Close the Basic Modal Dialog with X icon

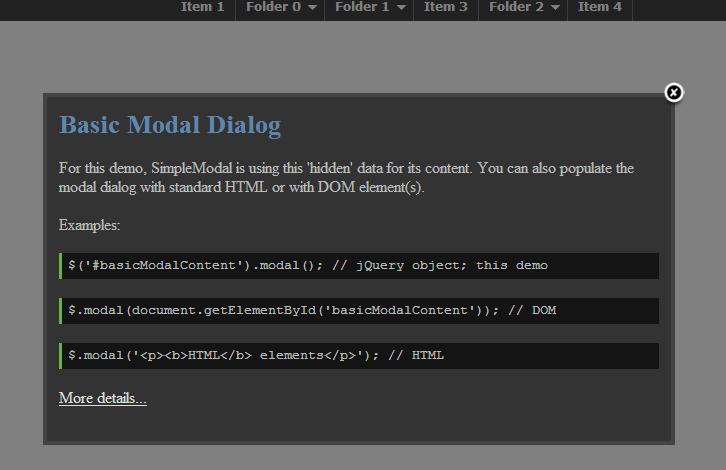tap(674, 93)
